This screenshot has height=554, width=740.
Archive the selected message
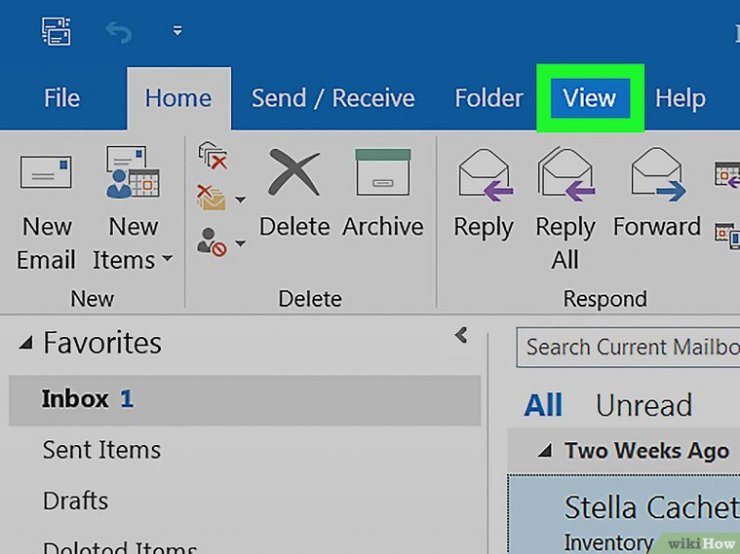pyautogui.click(x=383, y=193)
